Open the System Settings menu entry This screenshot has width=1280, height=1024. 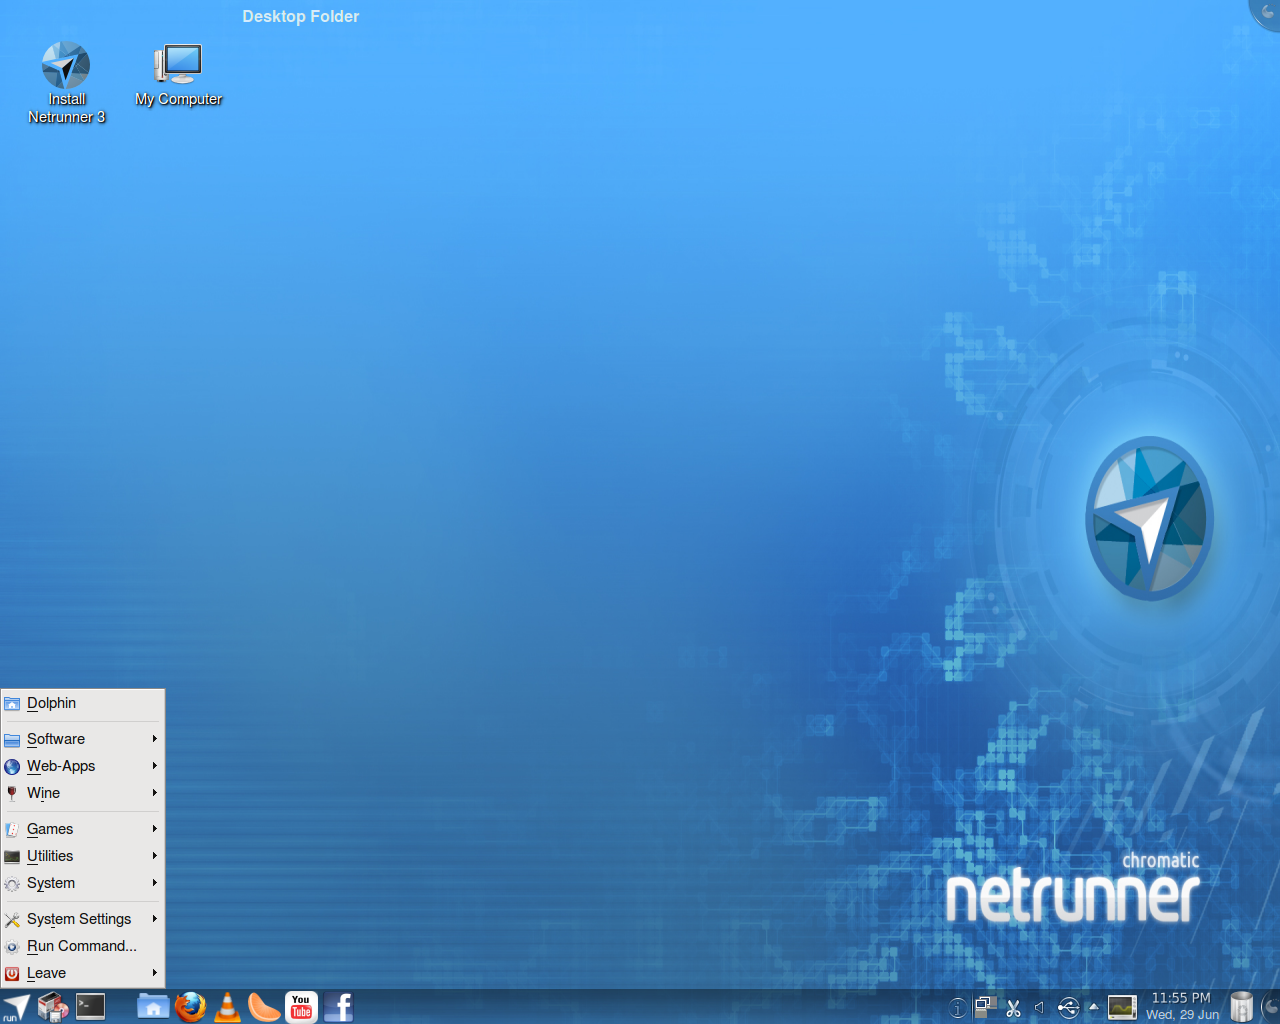point(83,919)
